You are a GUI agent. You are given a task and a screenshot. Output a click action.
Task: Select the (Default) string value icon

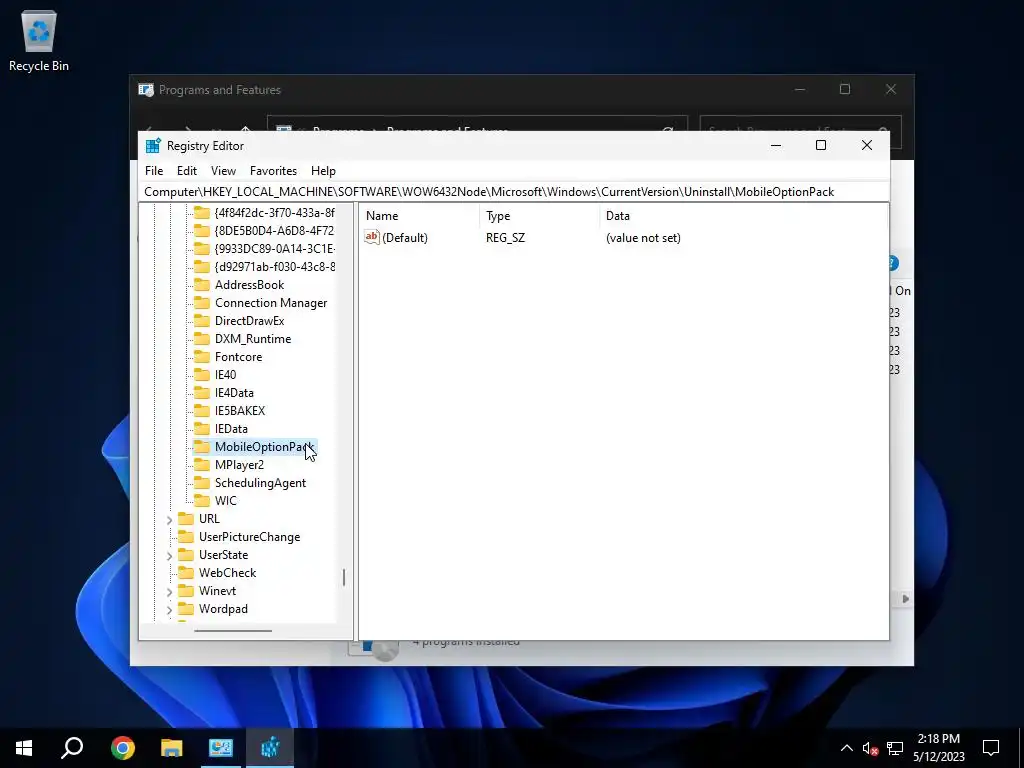(x=372, y=238)
